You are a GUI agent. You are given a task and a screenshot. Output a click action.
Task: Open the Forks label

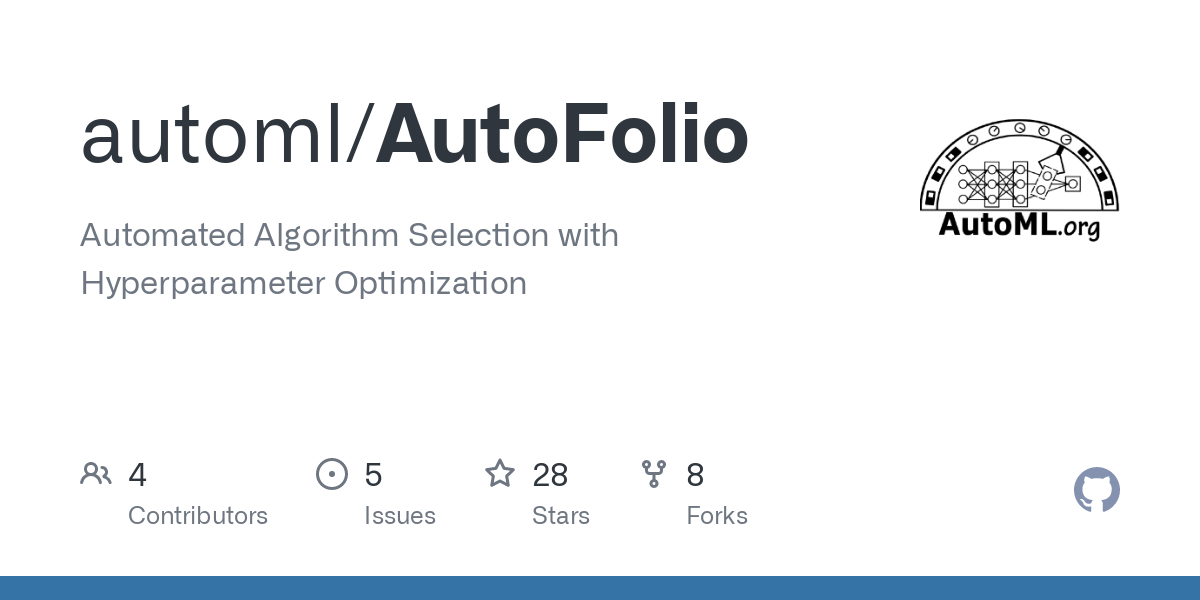point(717,516)
